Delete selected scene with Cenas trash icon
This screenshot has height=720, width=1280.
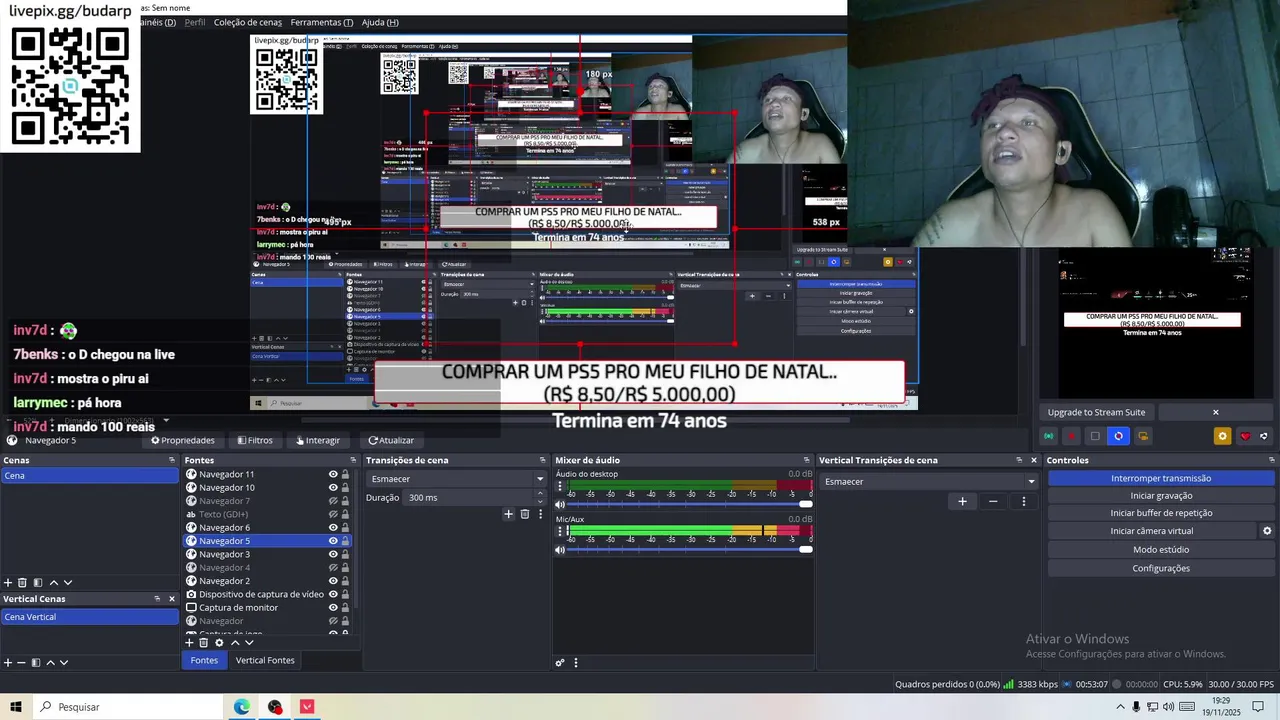22,582
